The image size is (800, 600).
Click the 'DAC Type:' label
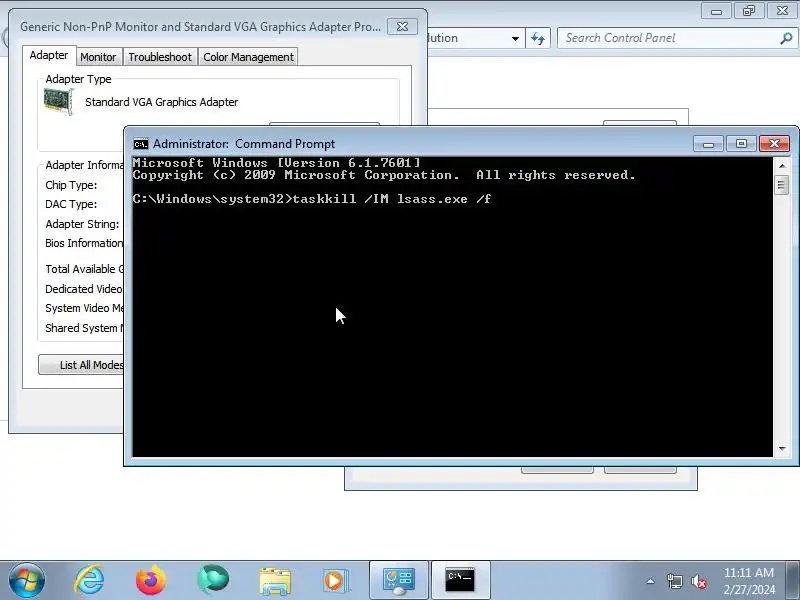pyautogui.click(x=71, y=204)
